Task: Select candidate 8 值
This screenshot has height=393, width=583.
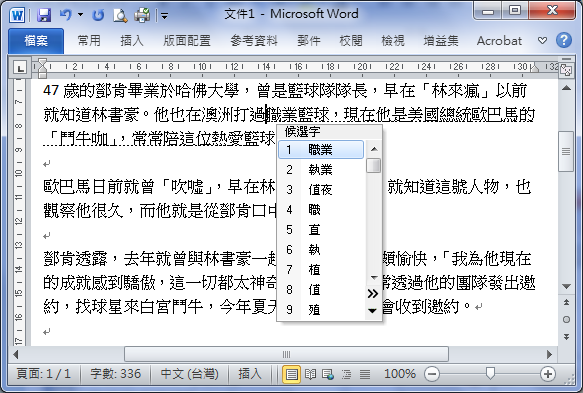Action: point(321,290)
